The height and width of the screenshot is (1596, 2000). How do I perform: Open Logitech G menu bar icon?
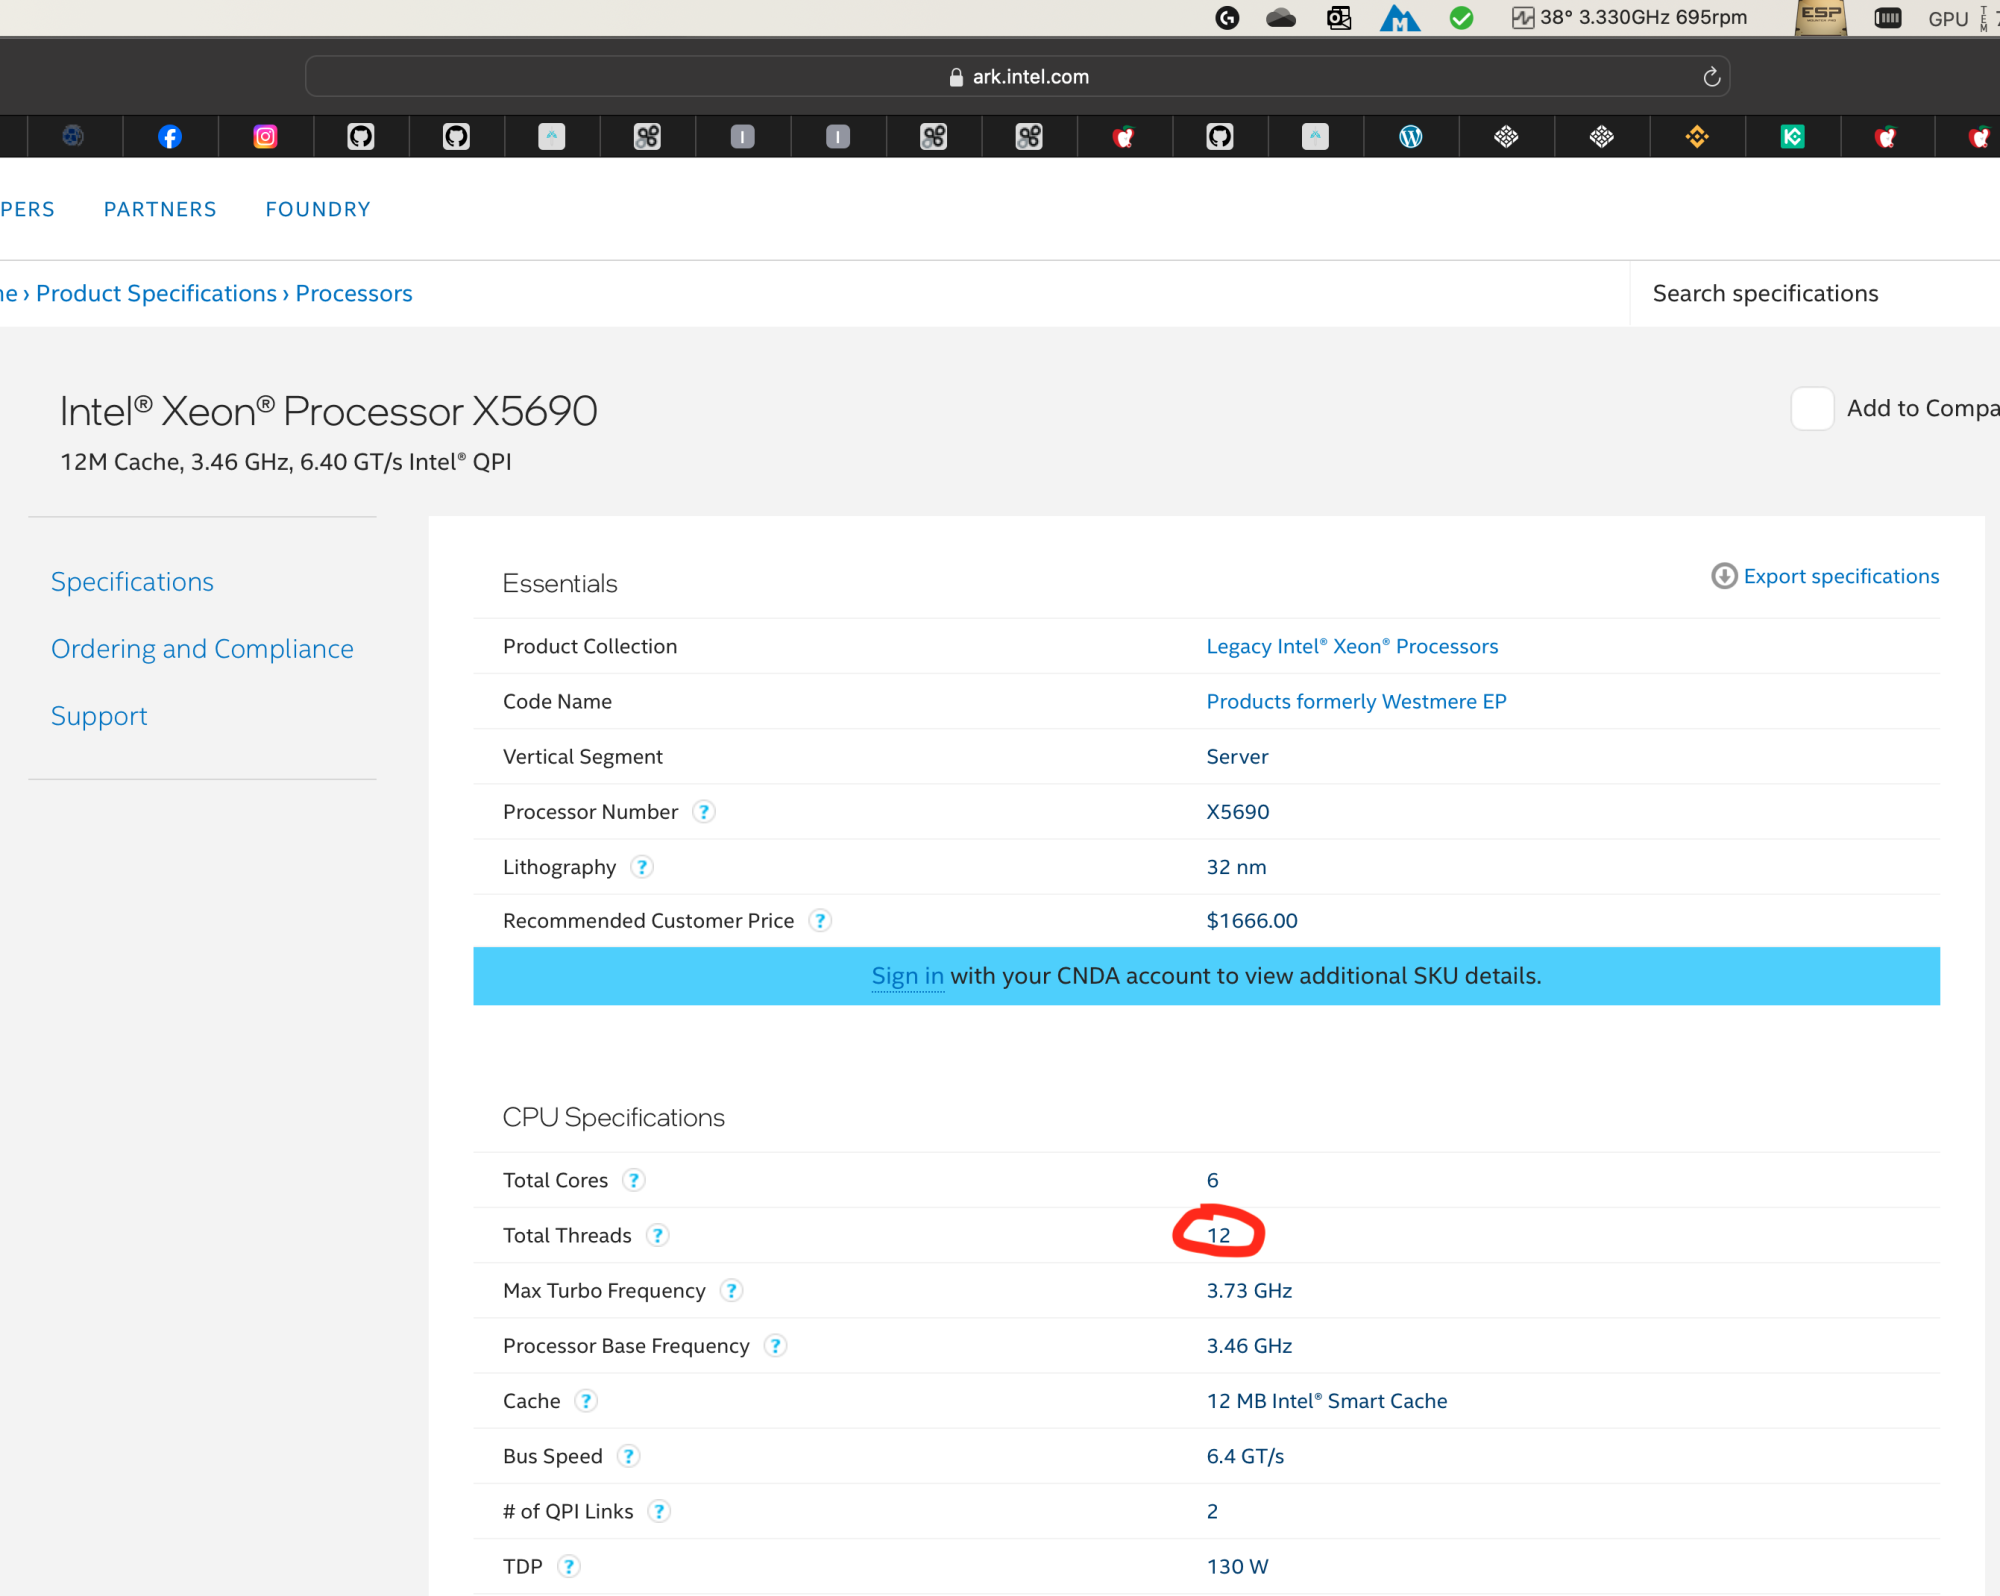(x=1227, y=17)
